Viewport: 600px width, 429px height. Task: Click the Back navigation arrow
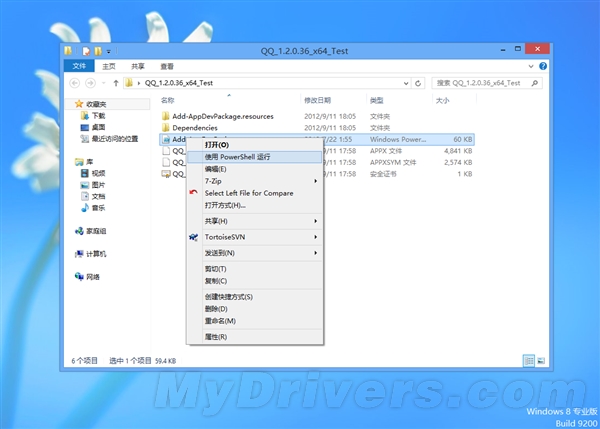click(x=75, y=83)
